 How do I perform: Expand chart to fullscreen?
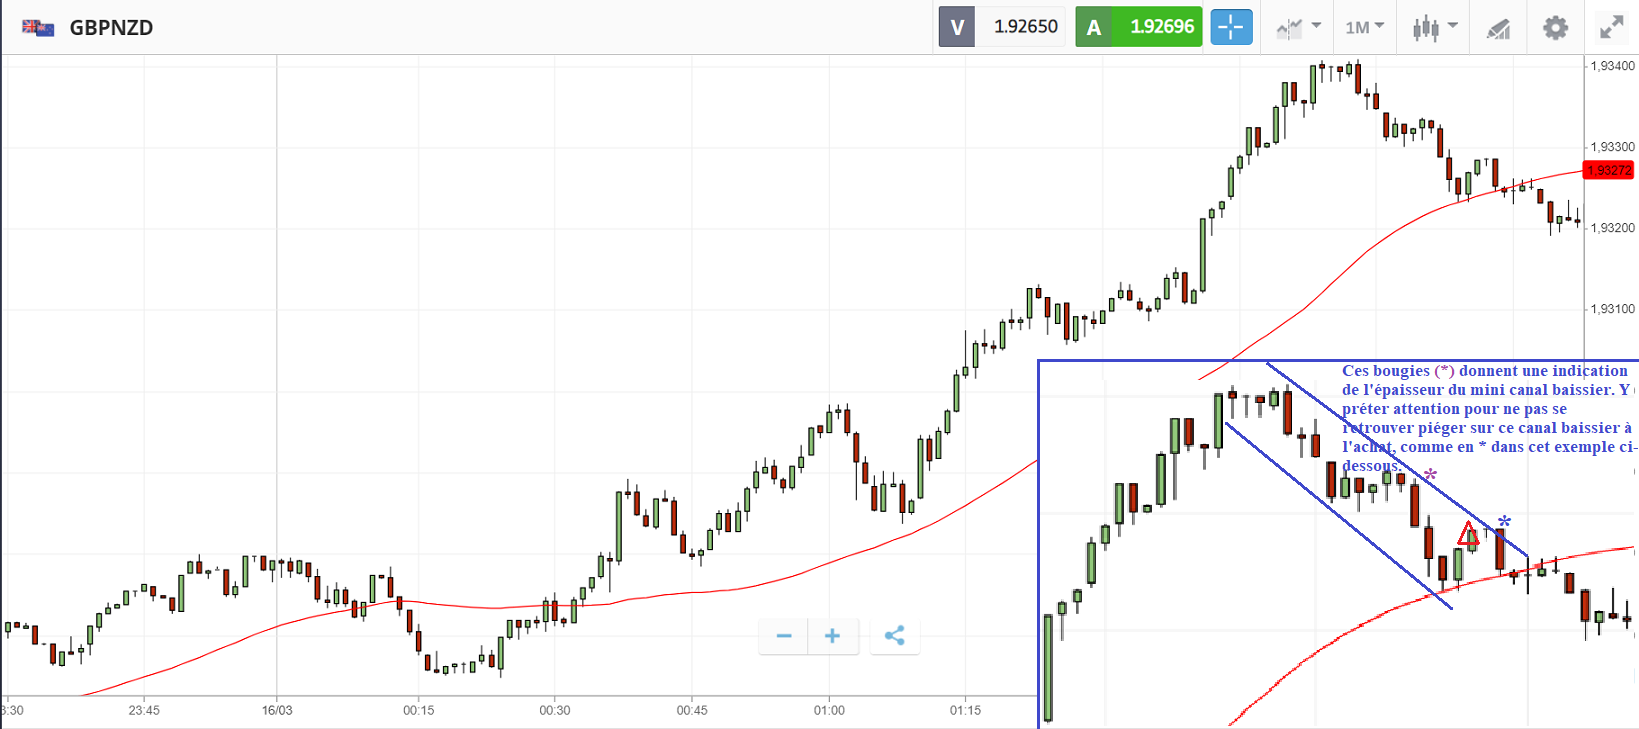(1611, 27)
